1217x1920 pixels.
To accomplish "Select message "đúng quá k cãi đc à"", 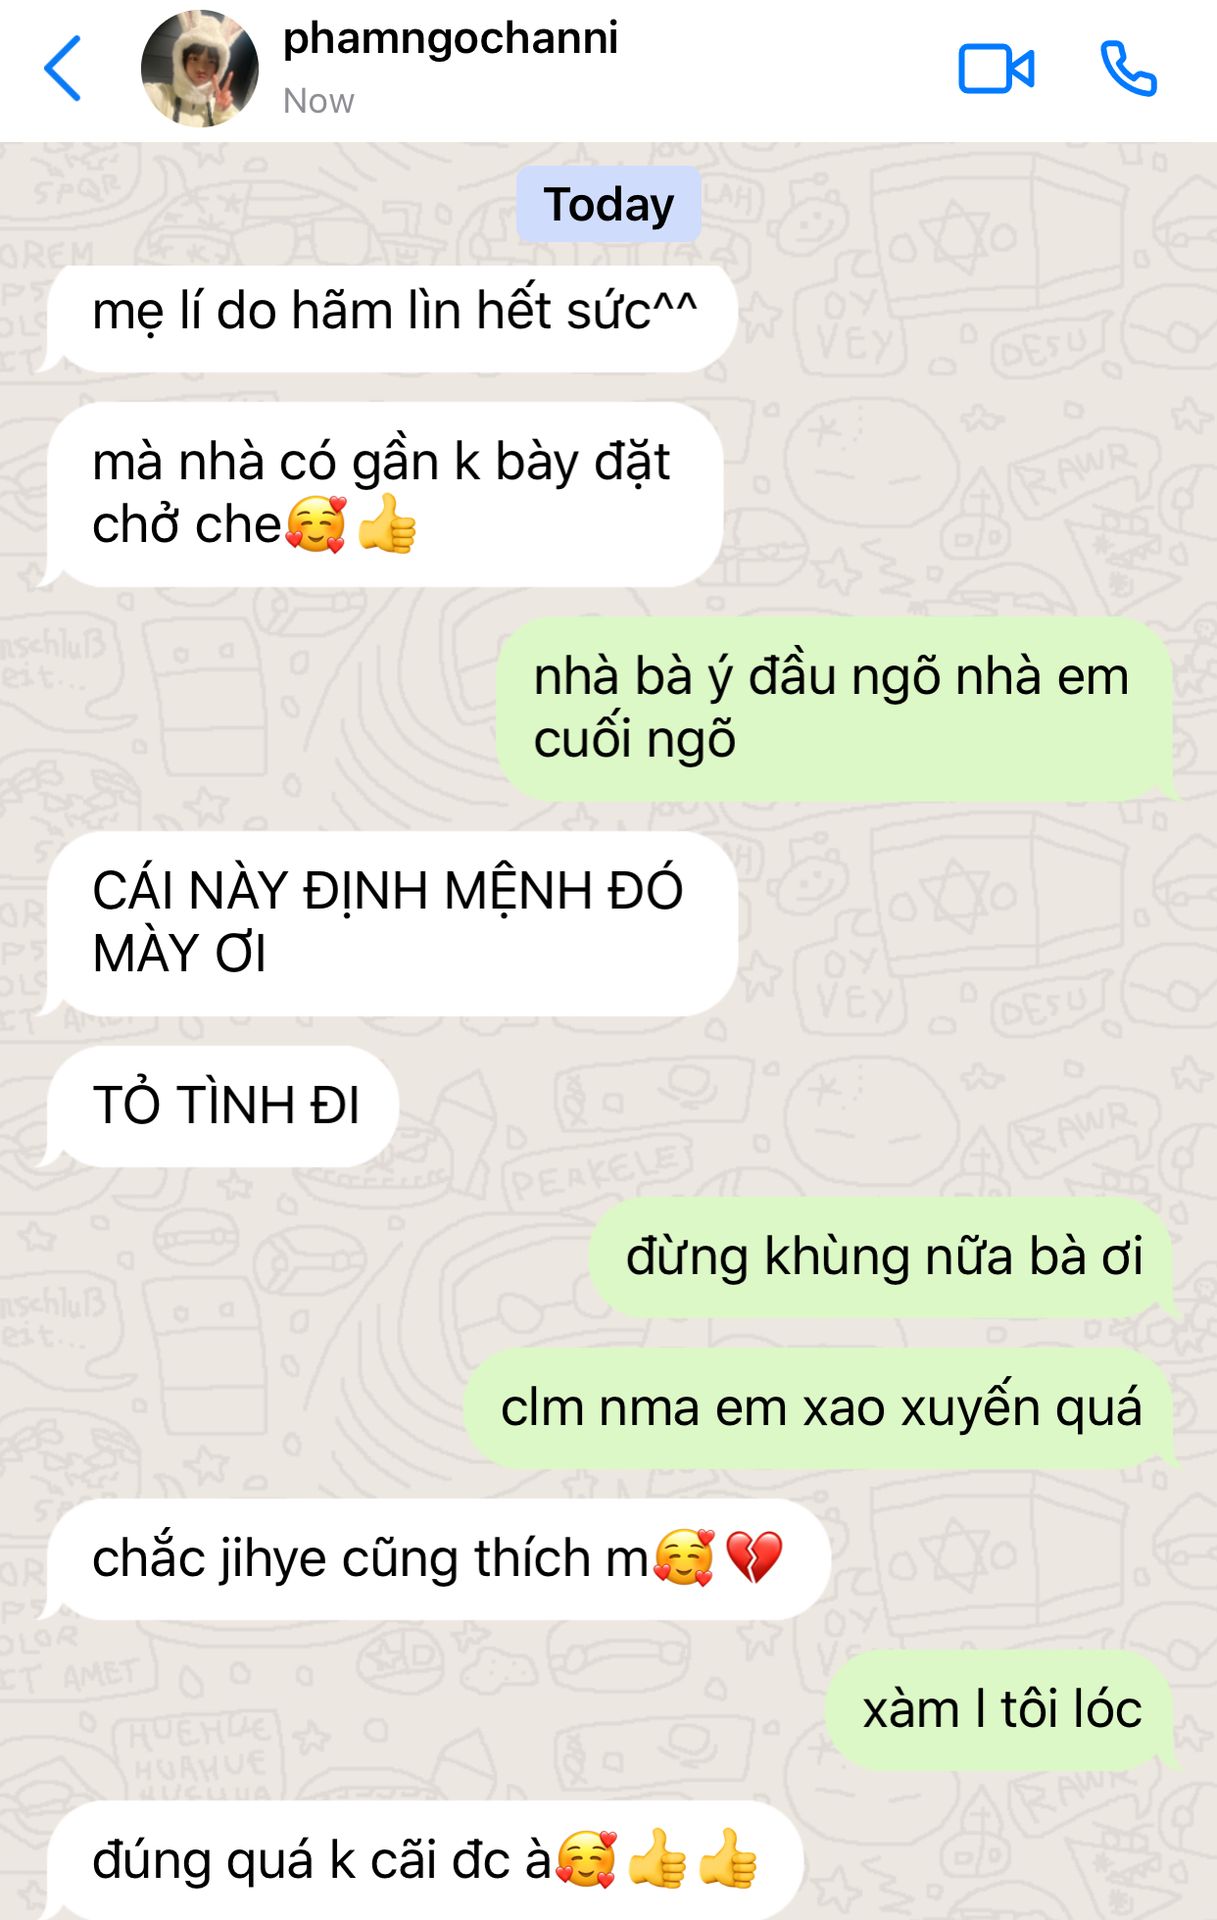I will [x=426, y=1861].
